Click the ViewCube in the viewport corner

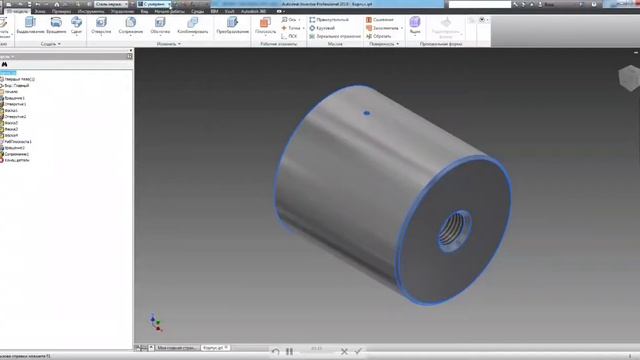629,78
